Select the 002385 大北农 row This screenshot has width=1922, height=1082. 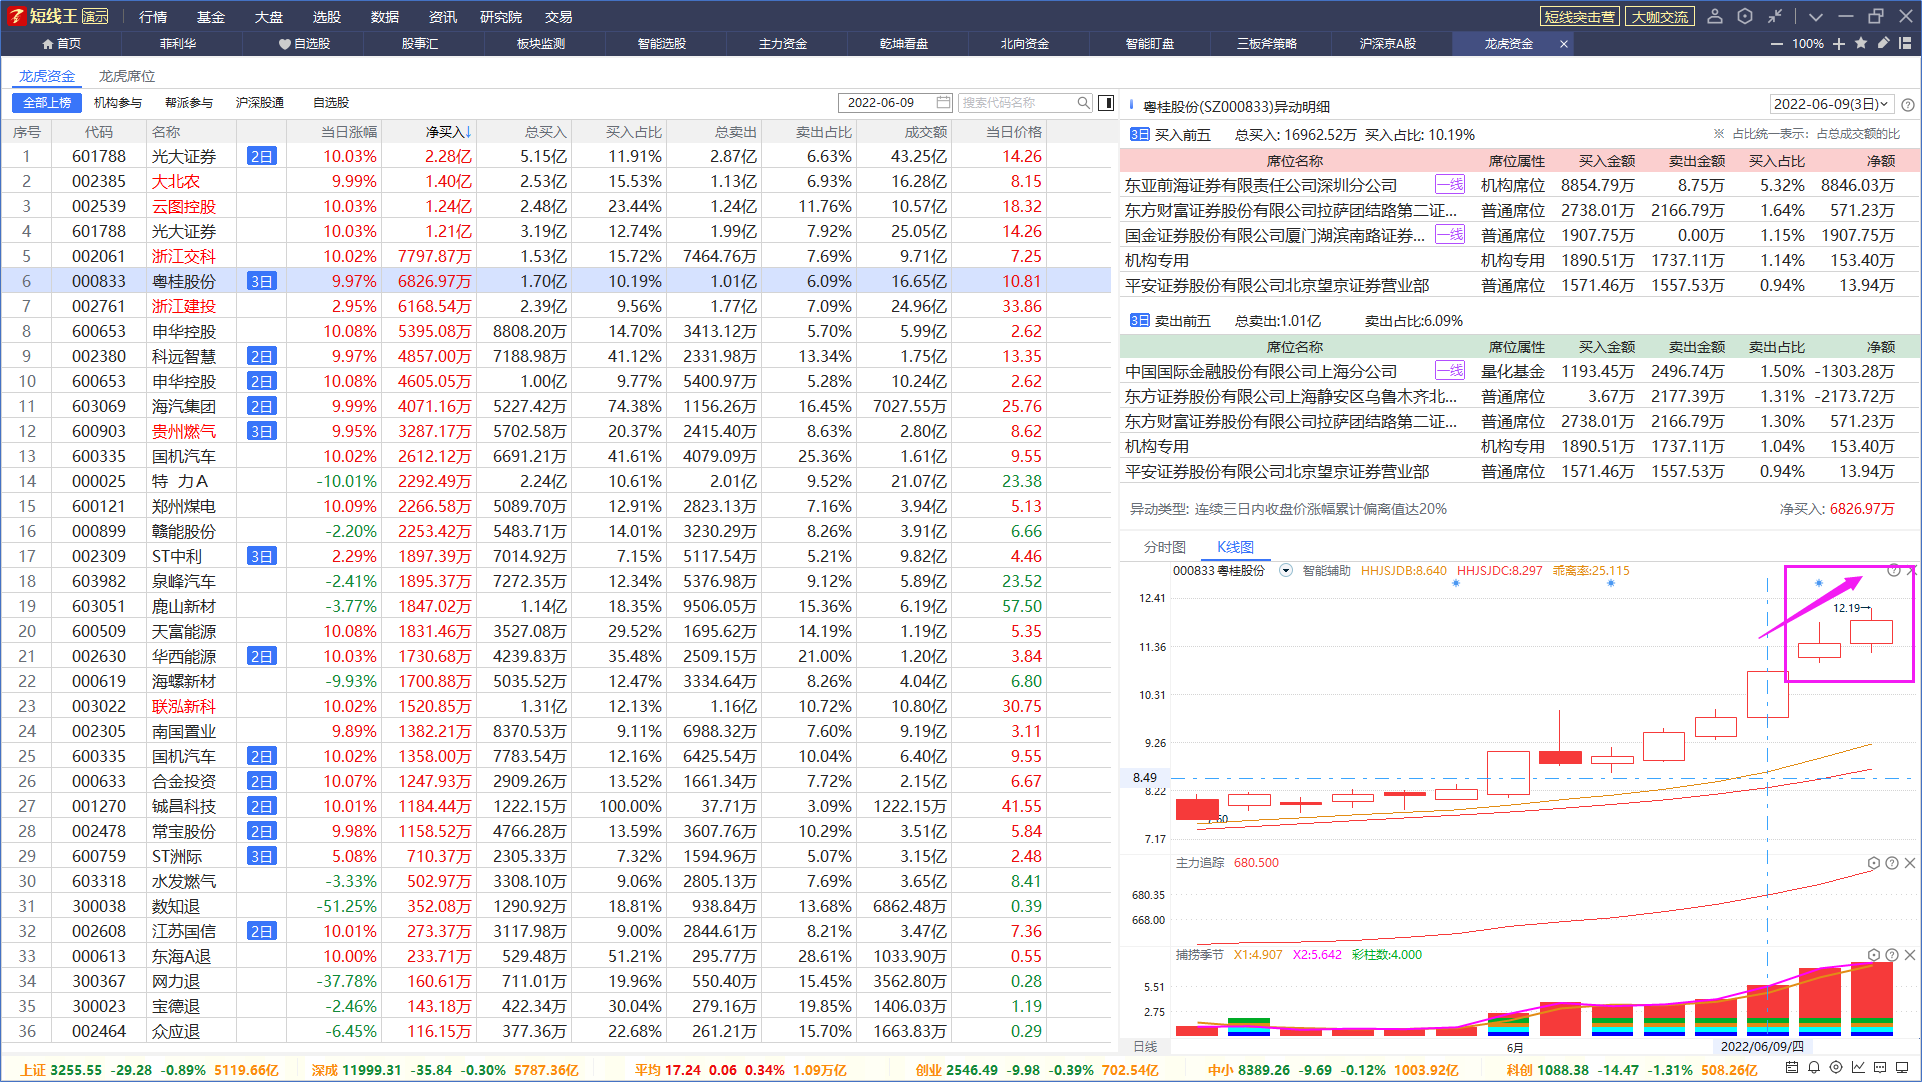[x=556, y=181]
